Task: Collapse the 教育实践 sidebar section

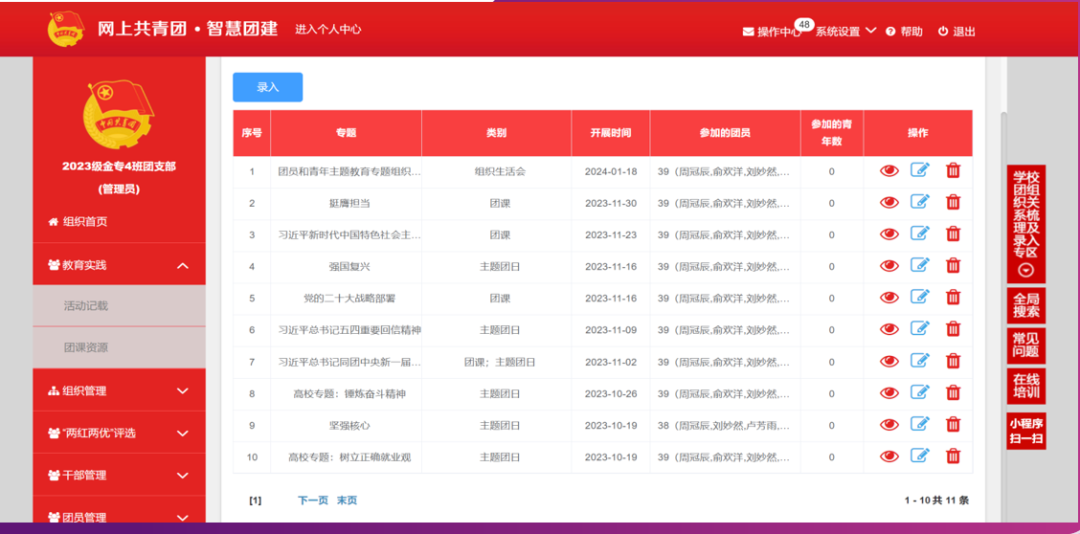Action: coord(182,266)
